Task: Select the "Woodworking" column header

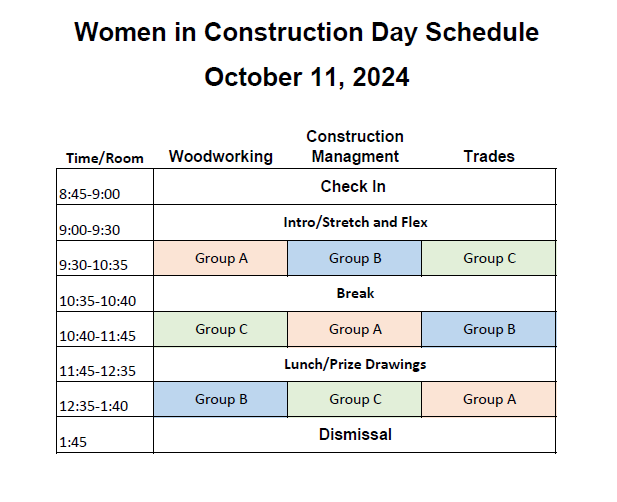Action: (220, 156)
